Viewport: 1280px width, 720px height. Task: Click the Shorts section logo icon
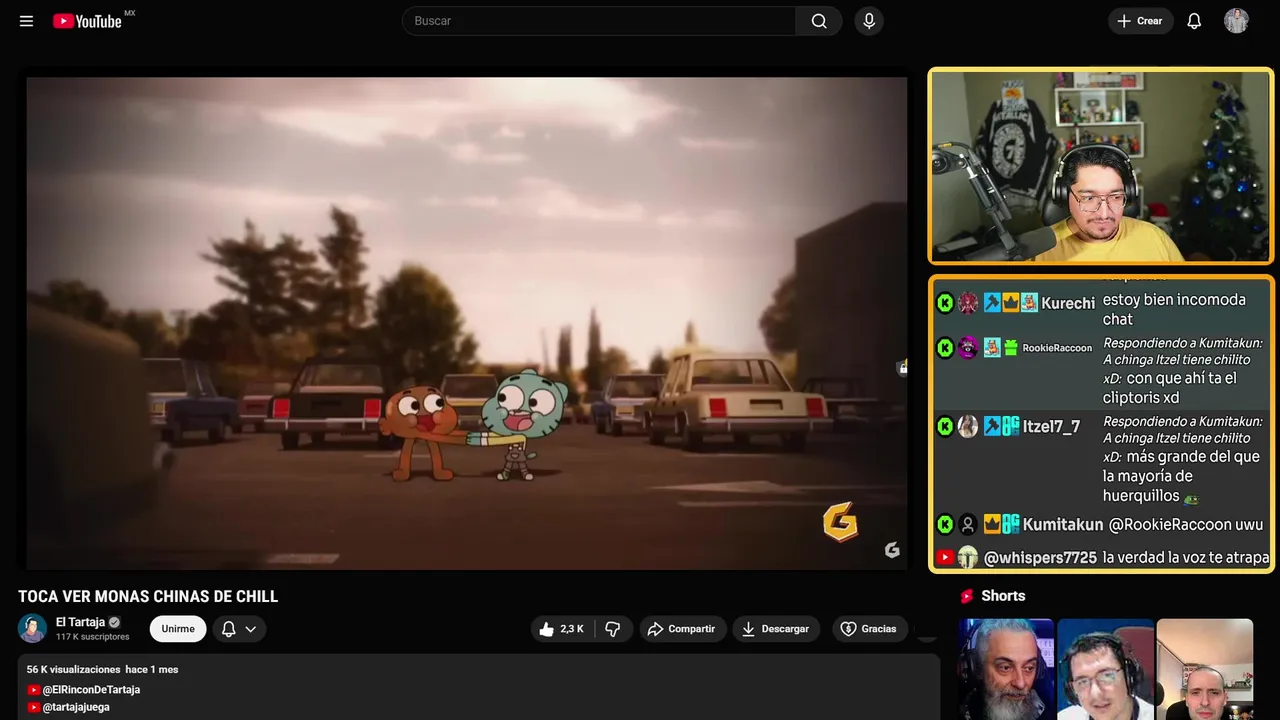coord(967,596)
